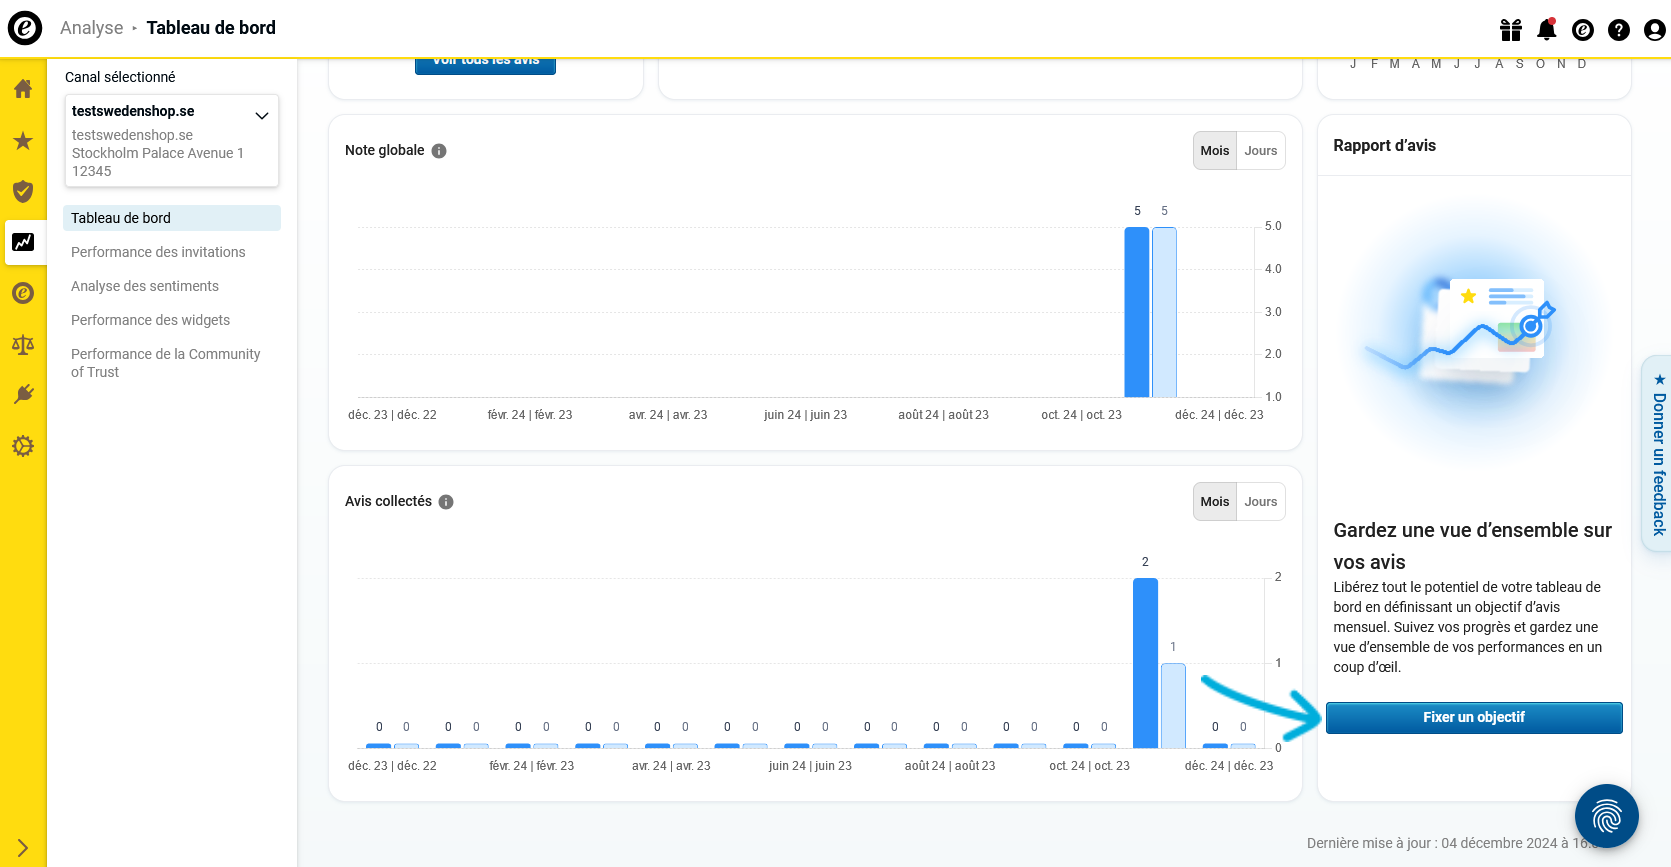Open the notifications bell
This screenshot has height=867, width=1671.
pyautogui.click(x=1547, y=29)
